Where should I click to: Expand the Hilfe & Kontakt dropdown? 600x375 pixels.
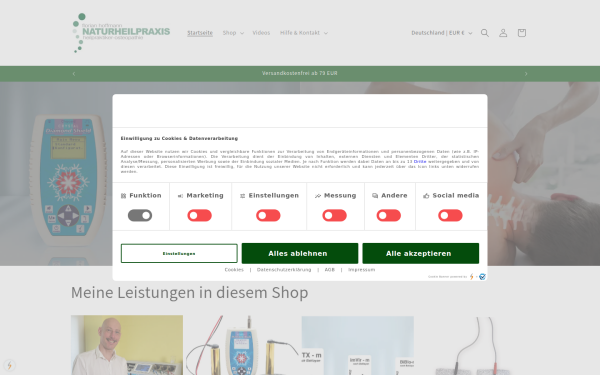(x=304, y=33)
